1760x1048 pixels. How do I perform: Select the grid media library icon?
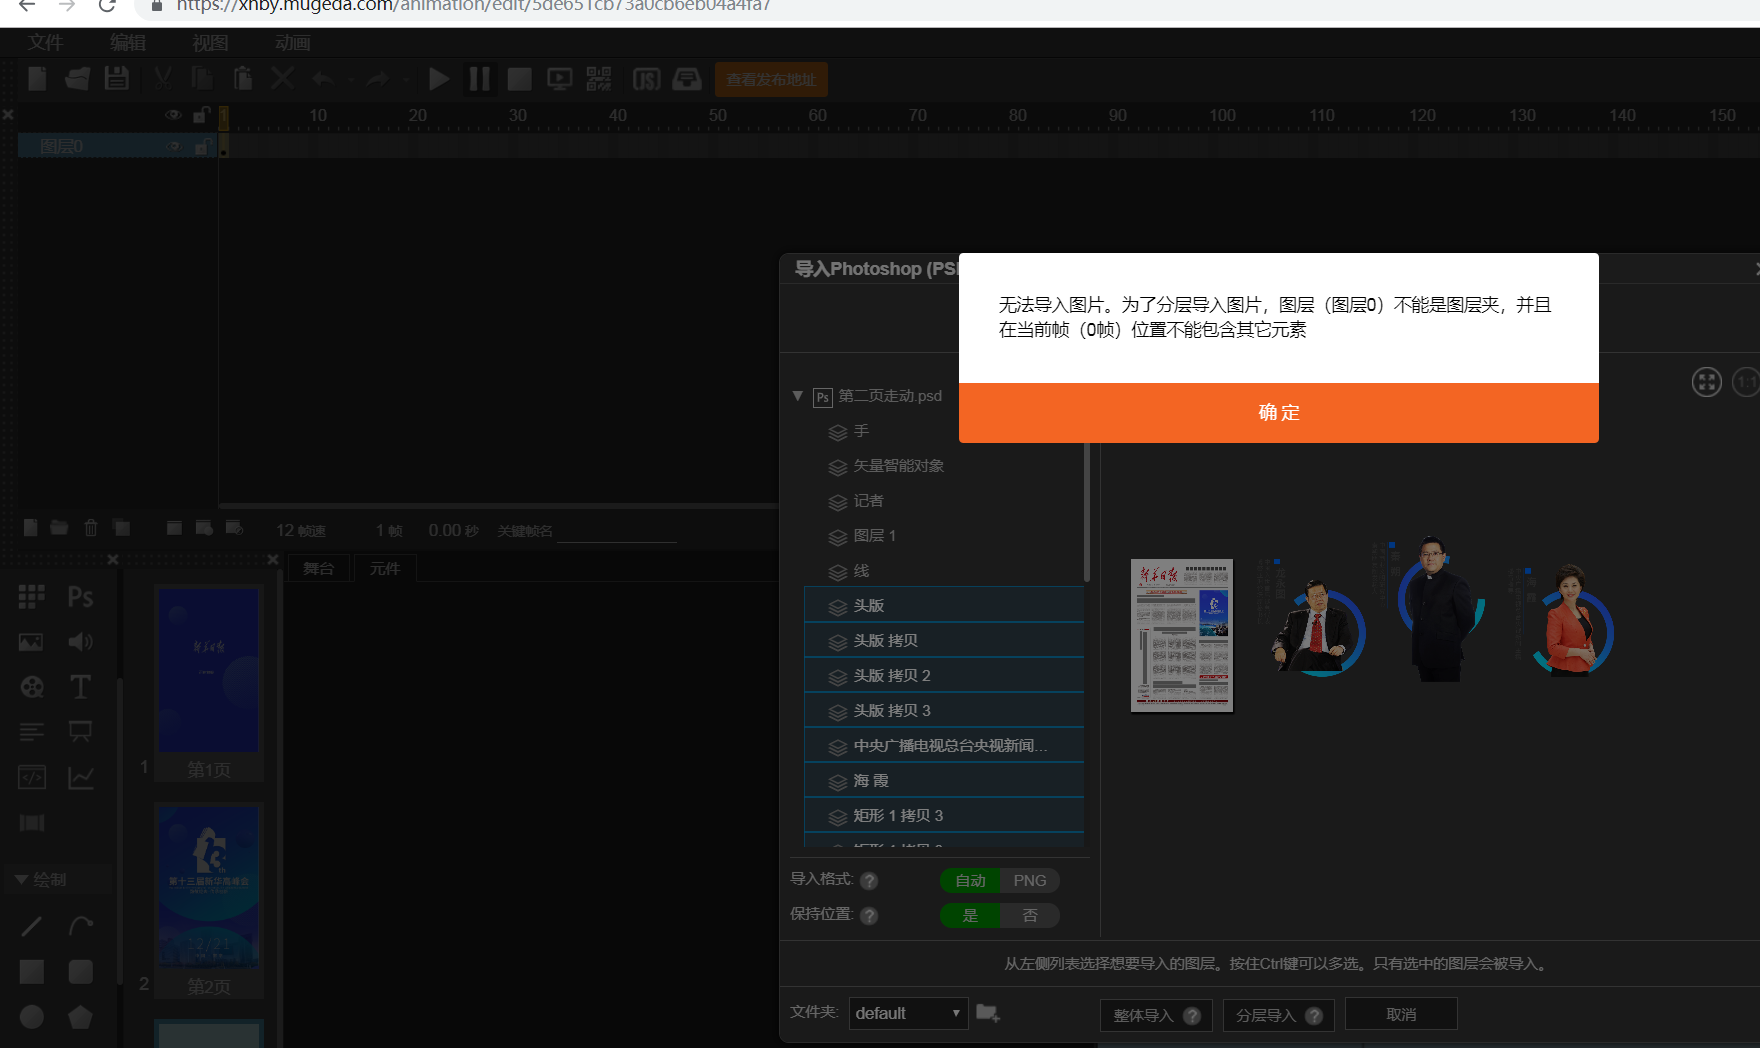31,597
